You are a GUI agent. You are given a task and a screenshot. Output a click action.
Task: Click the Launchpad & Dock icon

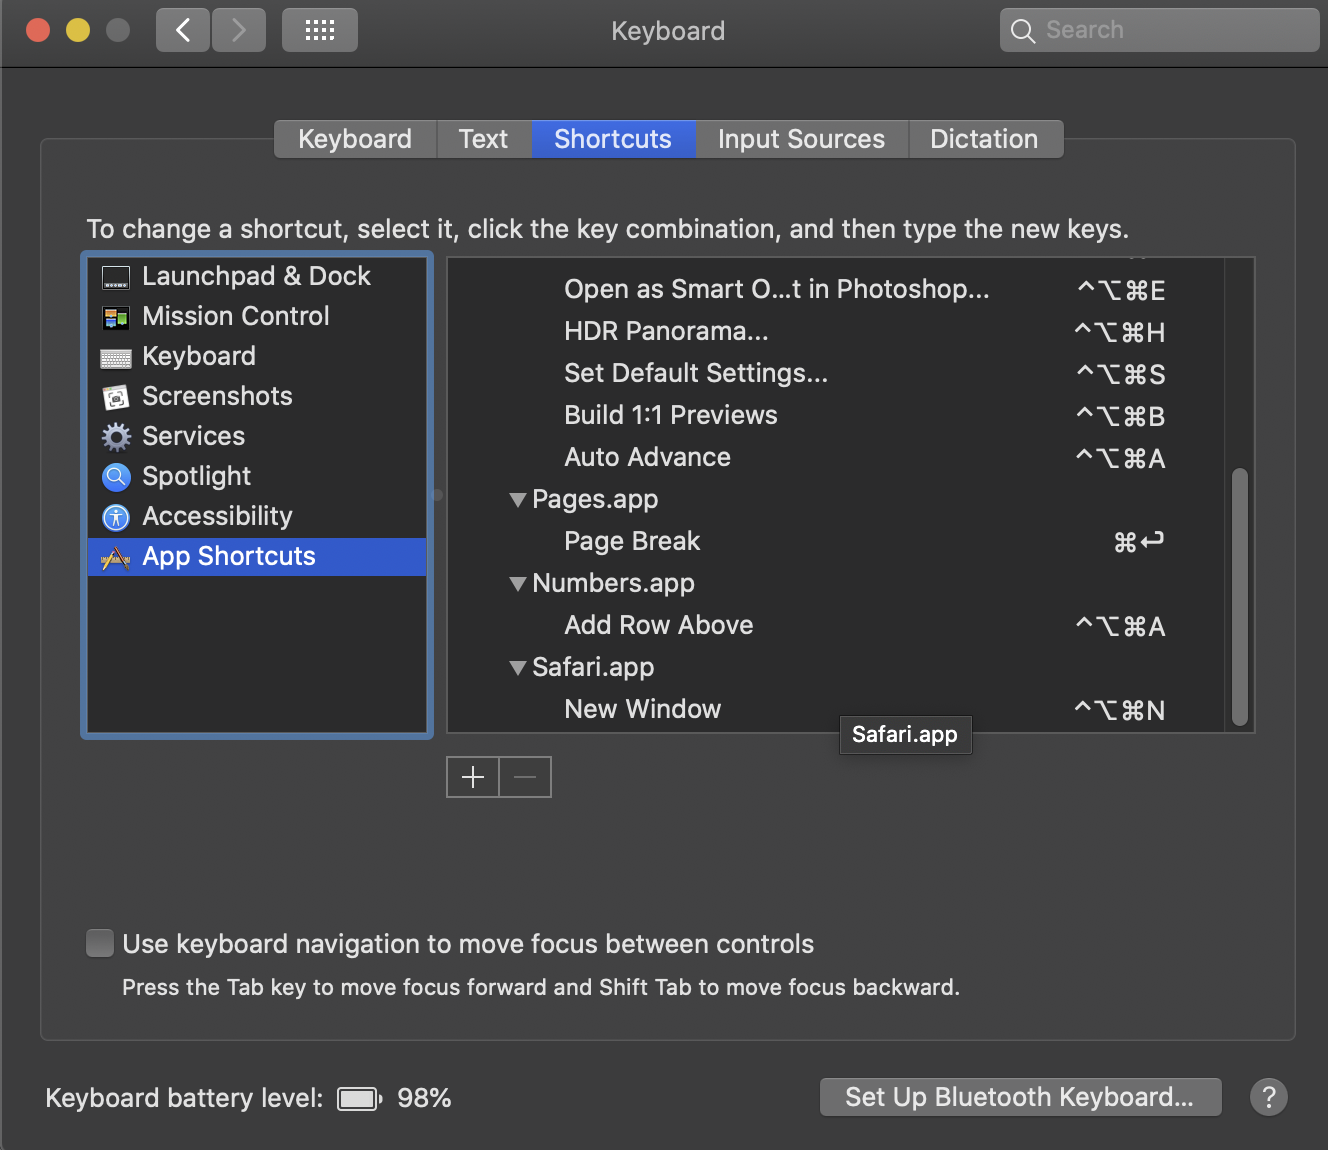(116, 277)
